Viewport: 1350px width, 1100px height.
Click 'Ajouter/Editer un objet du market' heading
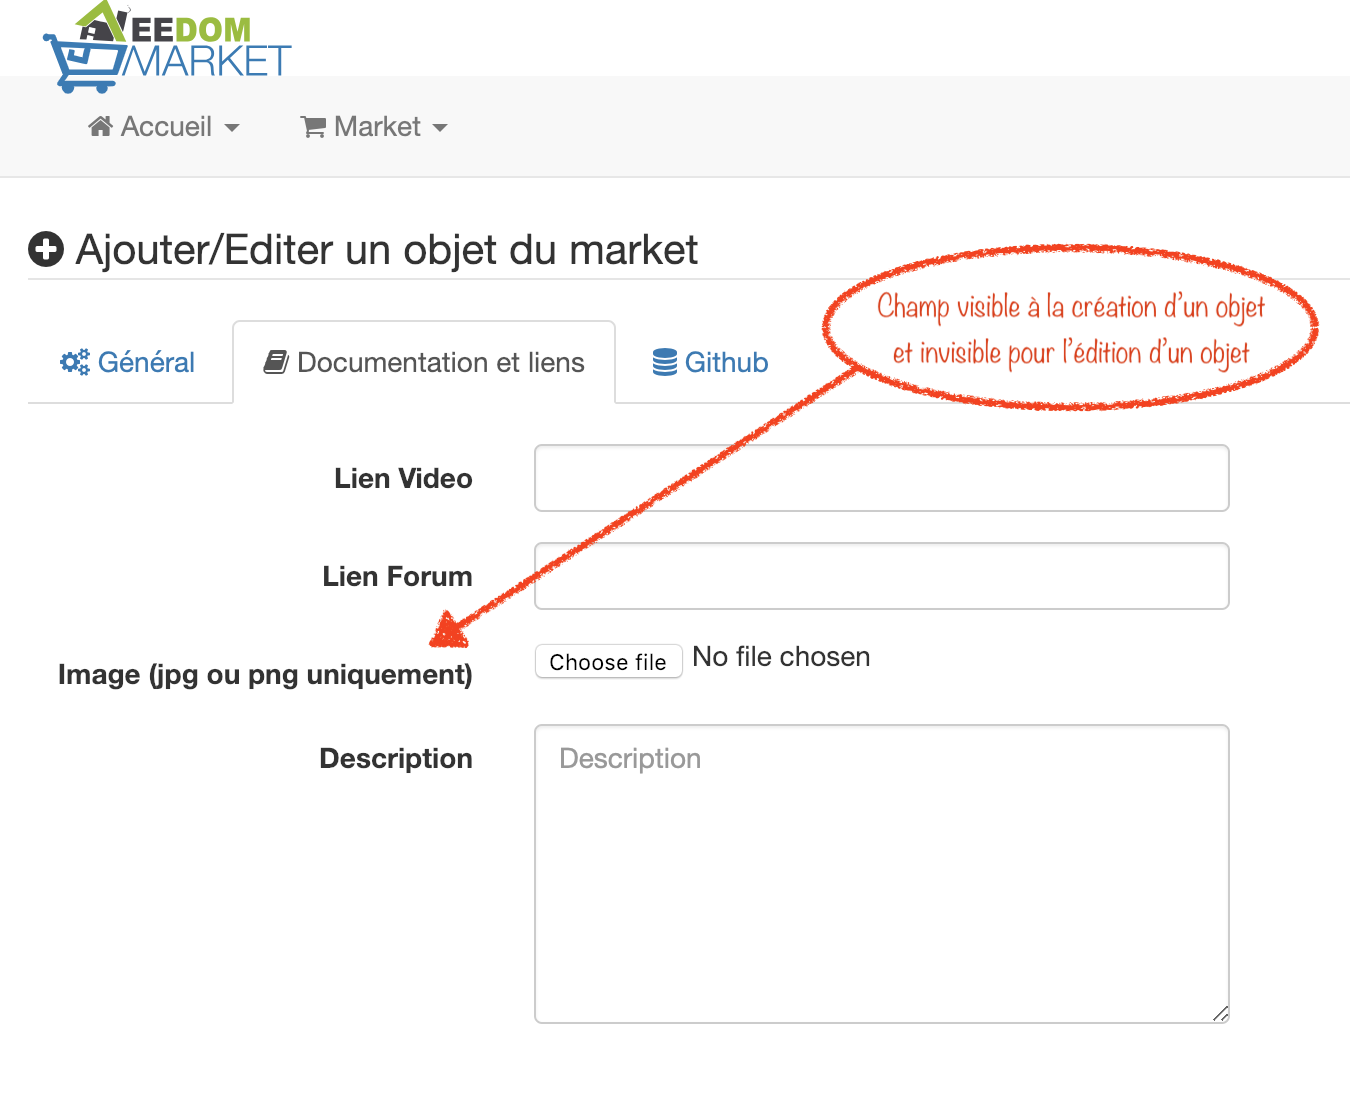[387, 250]
